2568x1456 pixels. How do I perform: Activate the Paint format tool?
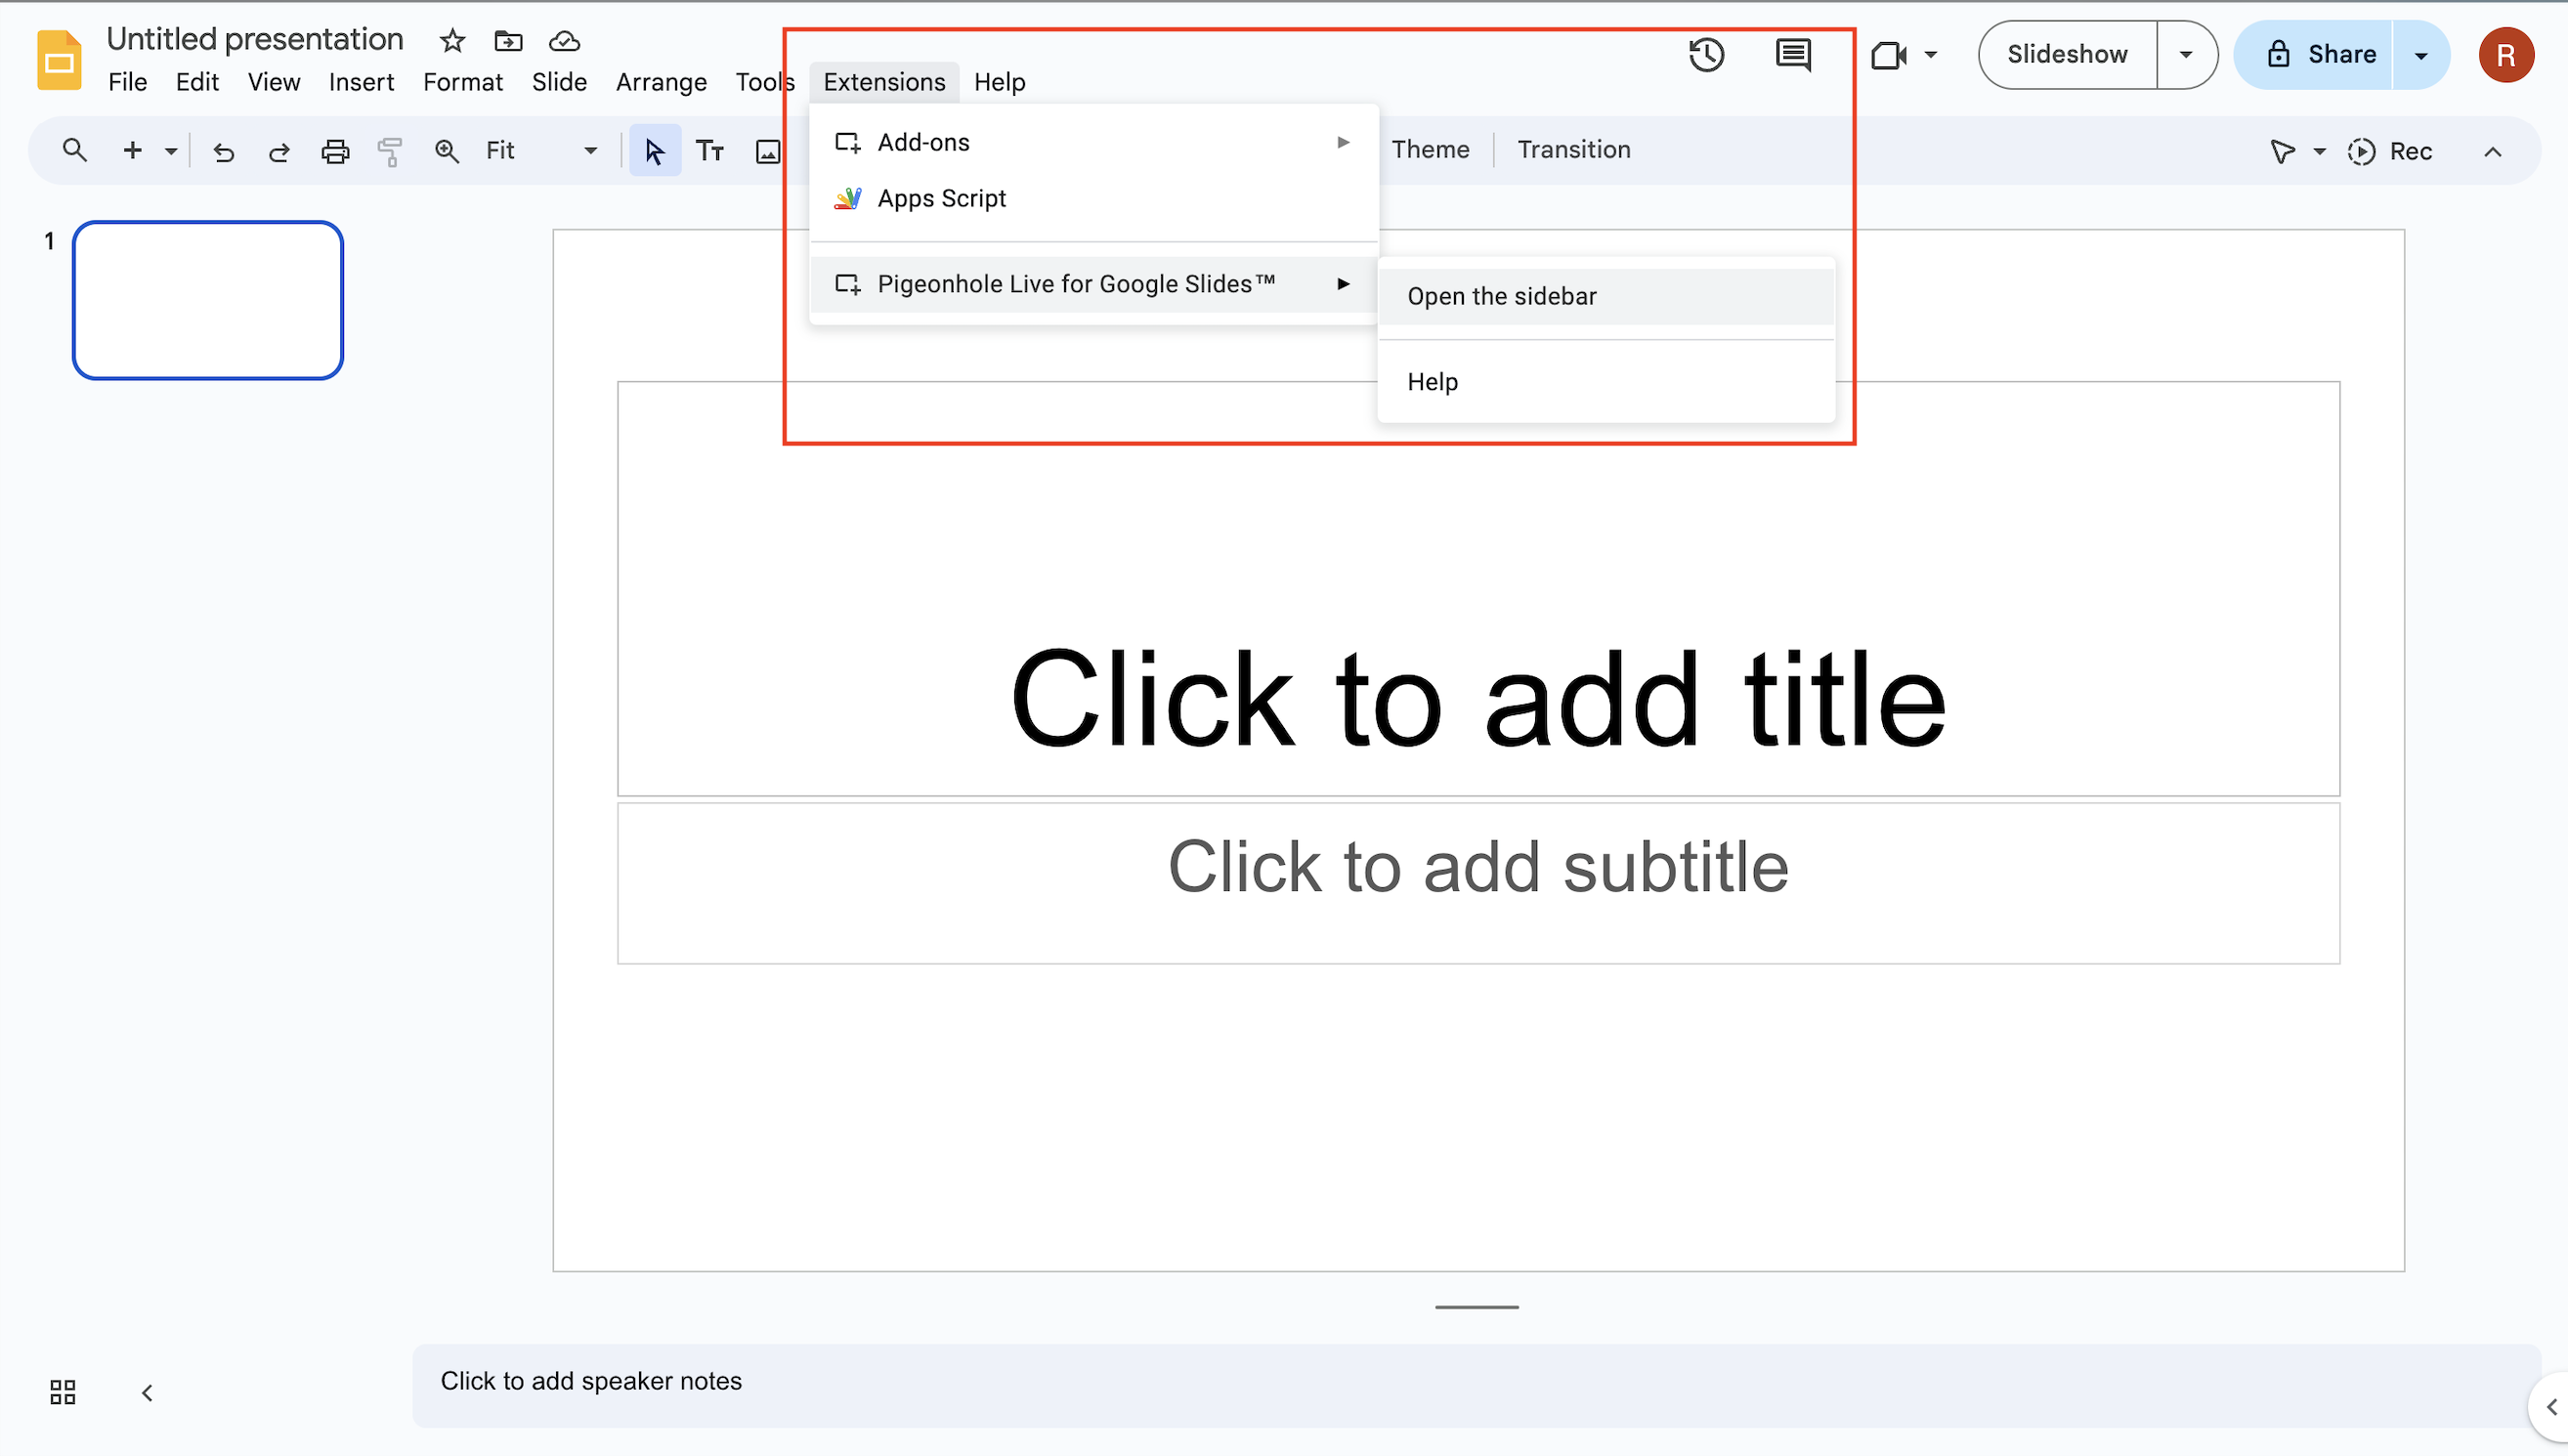(390, 151)
